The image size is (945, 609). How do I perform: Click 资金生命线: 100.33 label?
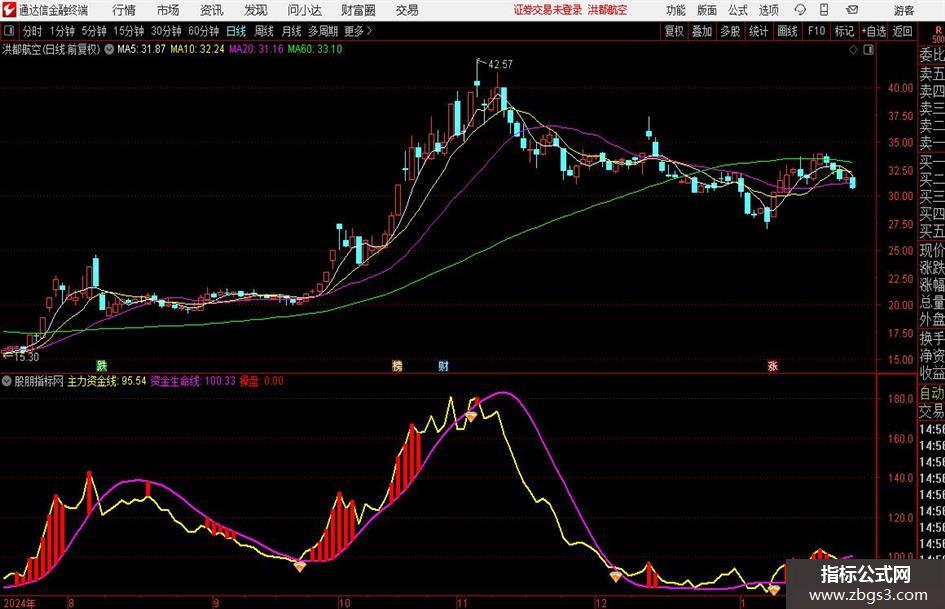pos(193,381)
